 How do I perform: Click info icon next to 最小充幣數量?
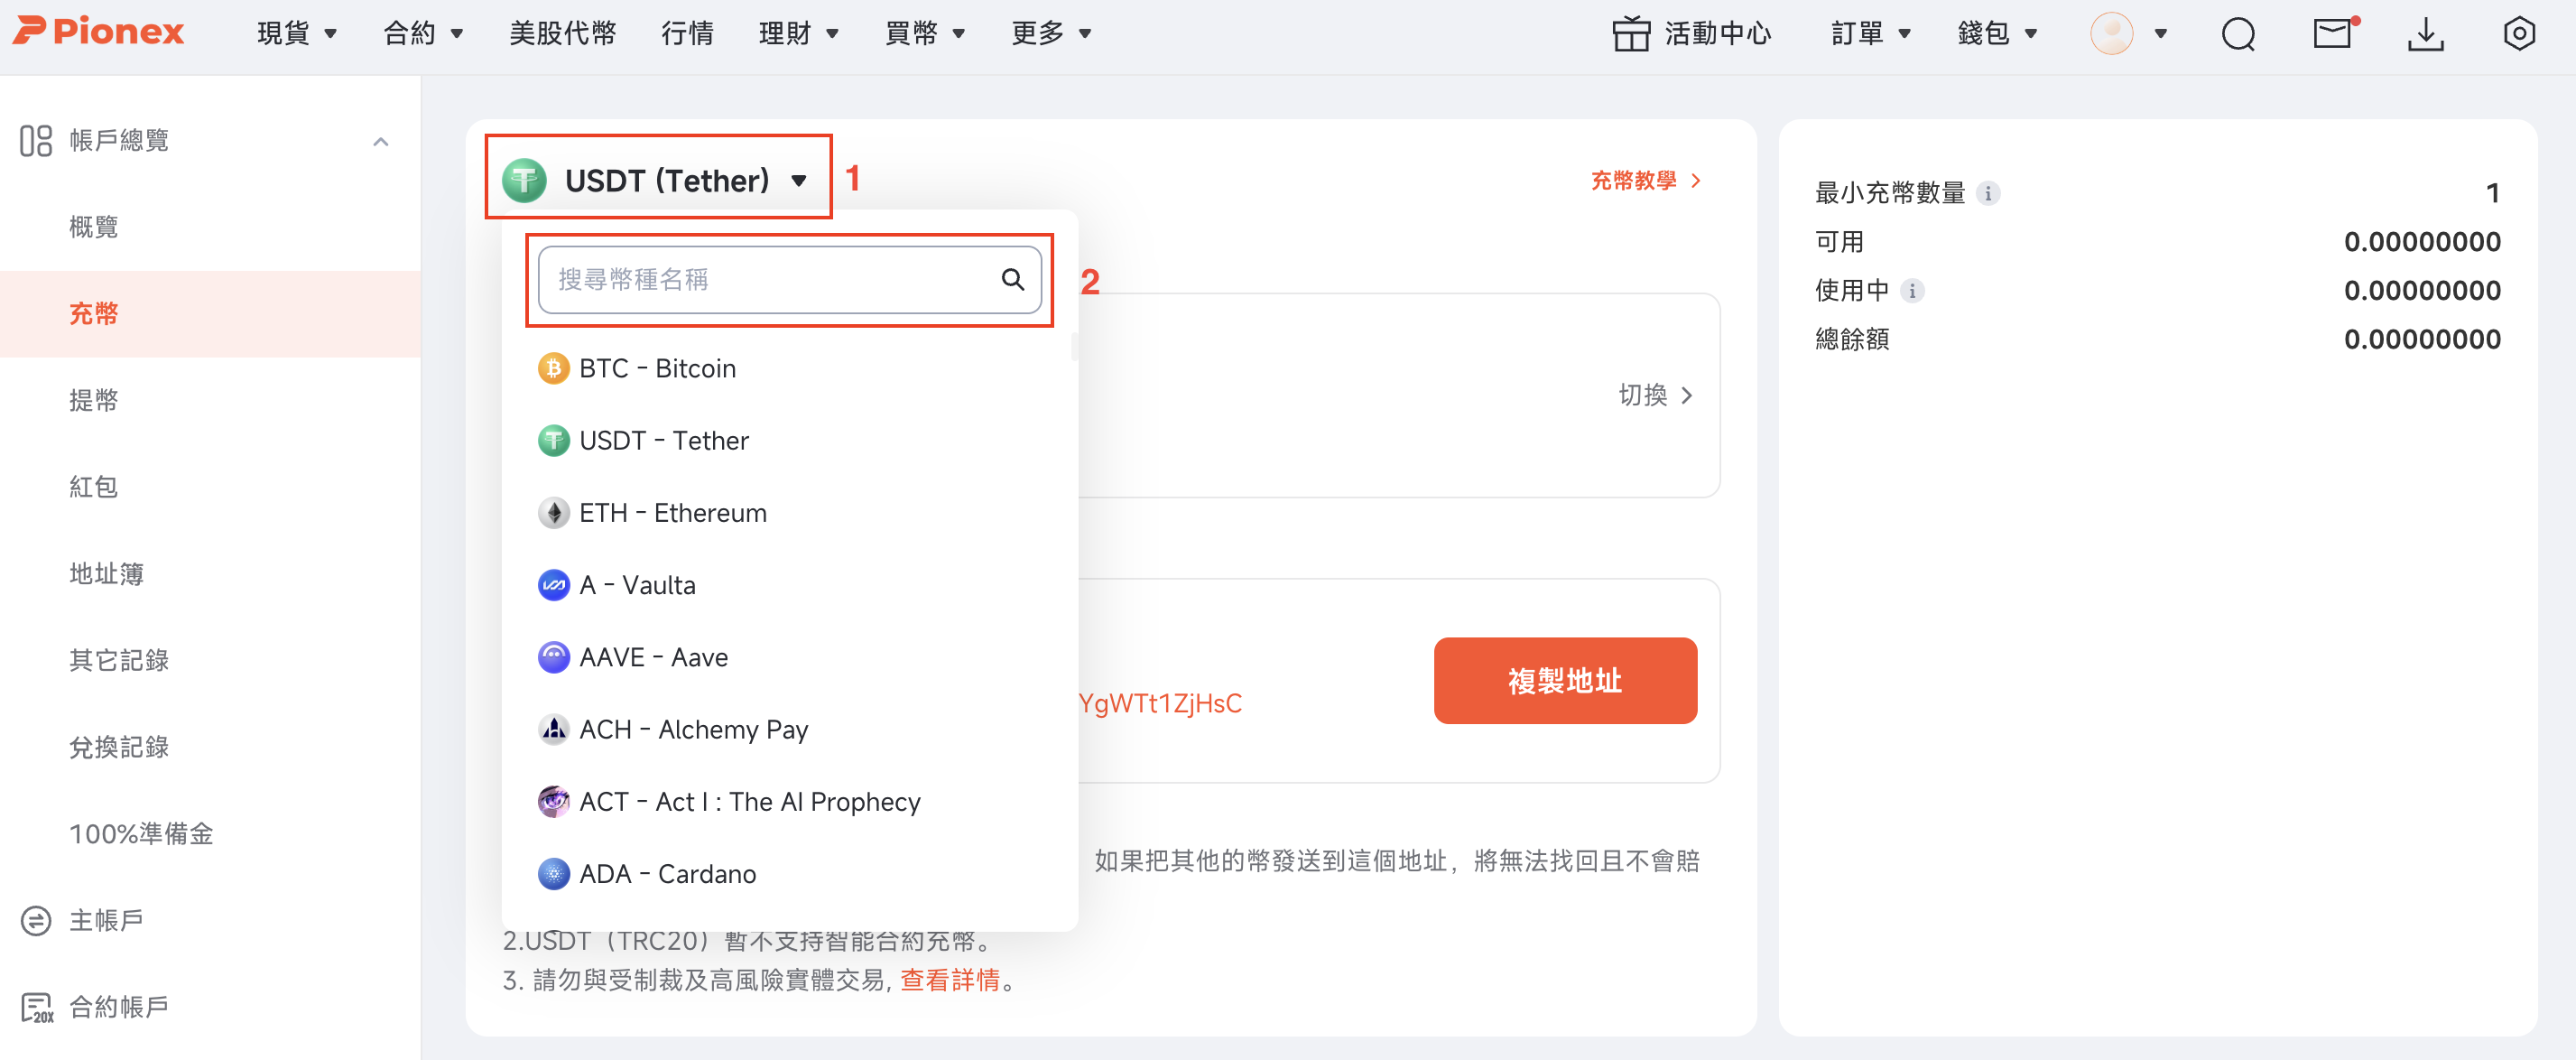tap(1988, 193)
